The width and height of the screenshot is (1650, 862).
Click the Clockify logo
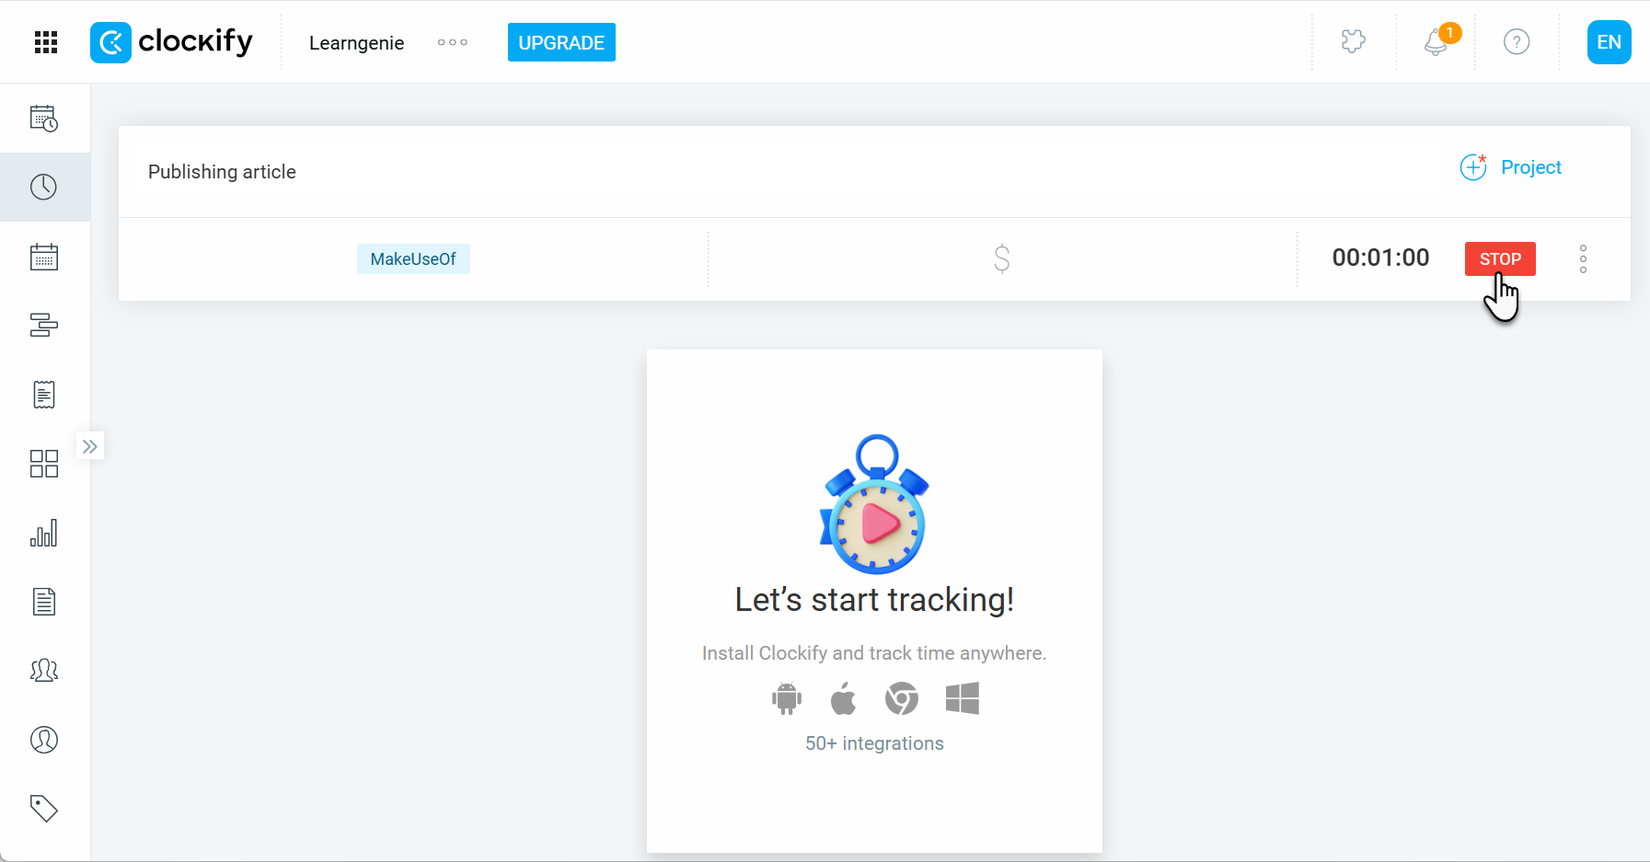coord(171,42)
